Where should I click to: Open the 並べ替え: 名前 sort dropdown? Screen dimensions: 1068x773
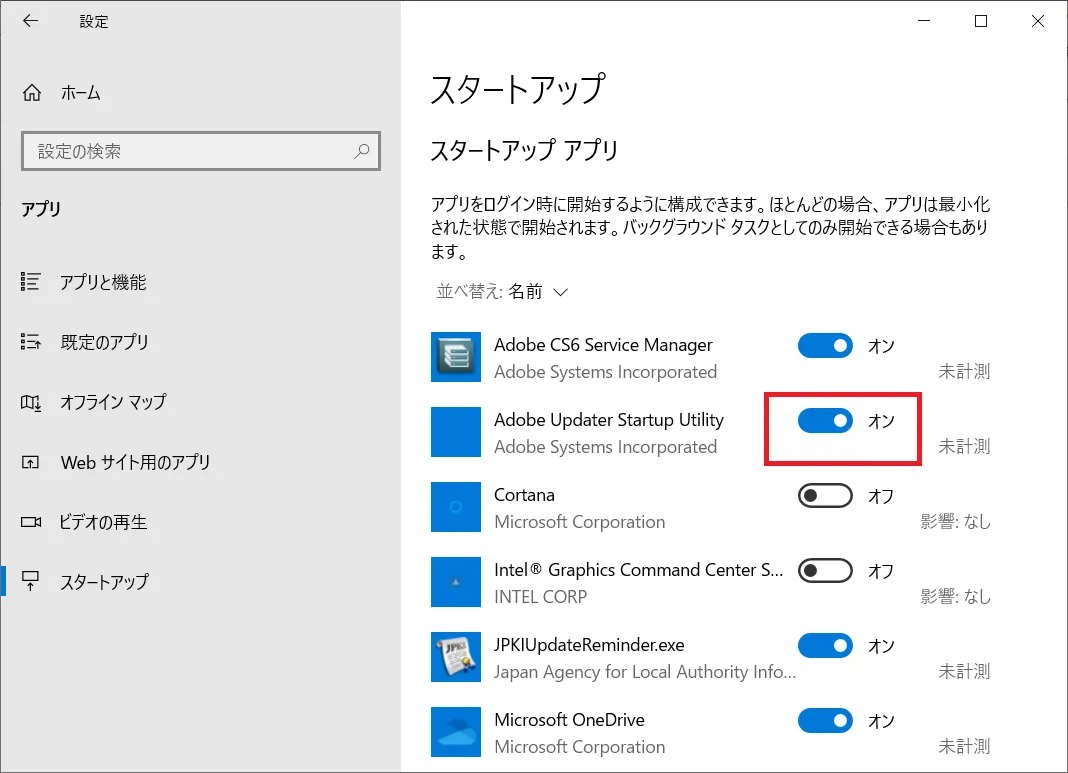[x=502, y=291]
